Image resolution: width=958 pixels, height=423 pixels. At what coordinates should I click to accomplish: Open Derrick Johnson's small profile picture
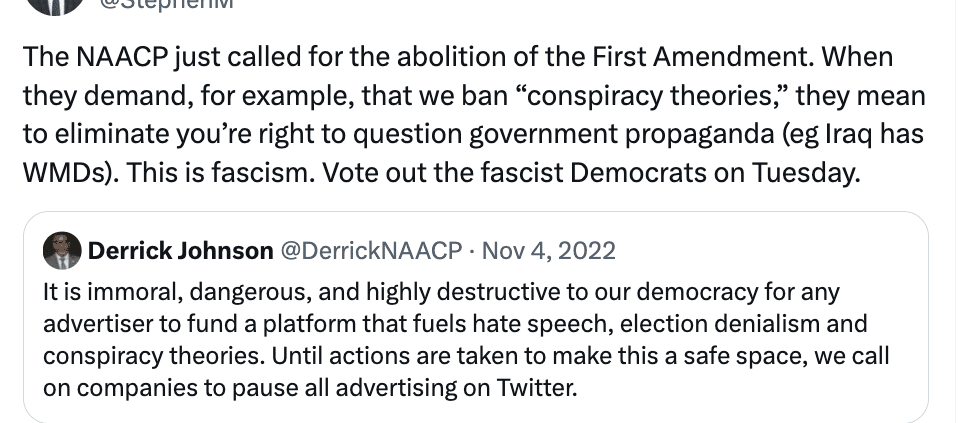pyautogui.click(x=62, y=250)
